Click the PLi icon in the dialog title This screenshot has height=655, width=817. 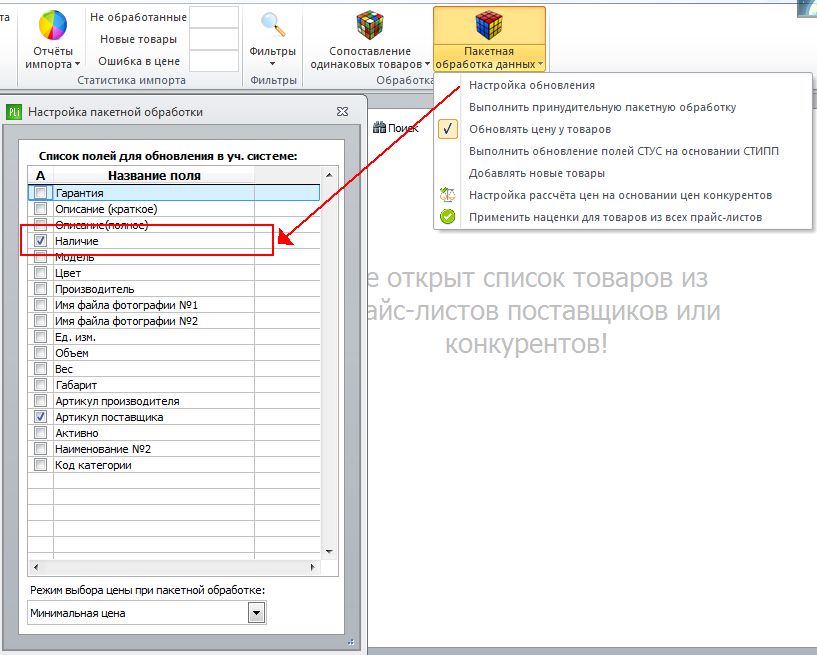[x=14, y=112]
